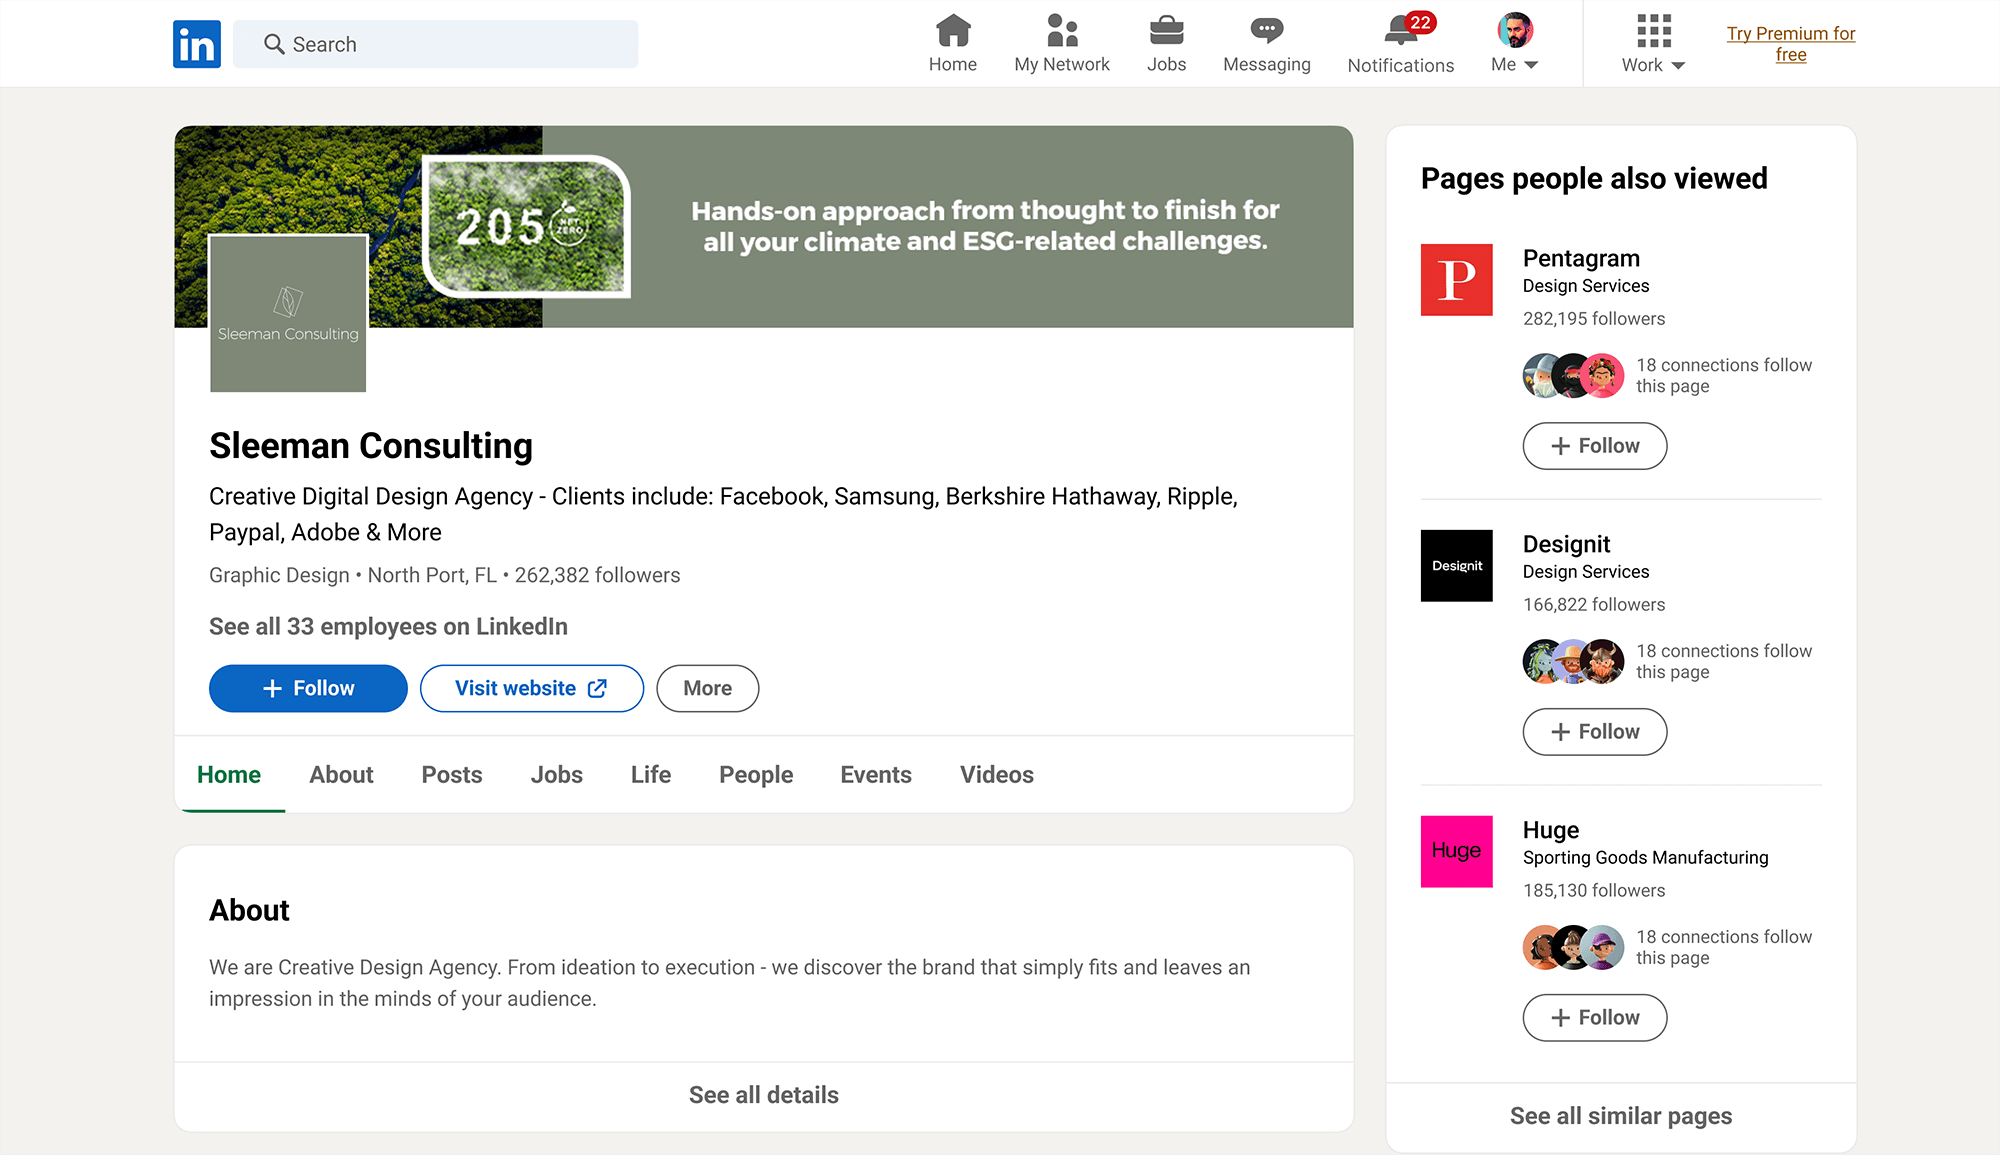See all 33 employees on LinkedIn
2000x1155 pixels.
click(388, 626)
